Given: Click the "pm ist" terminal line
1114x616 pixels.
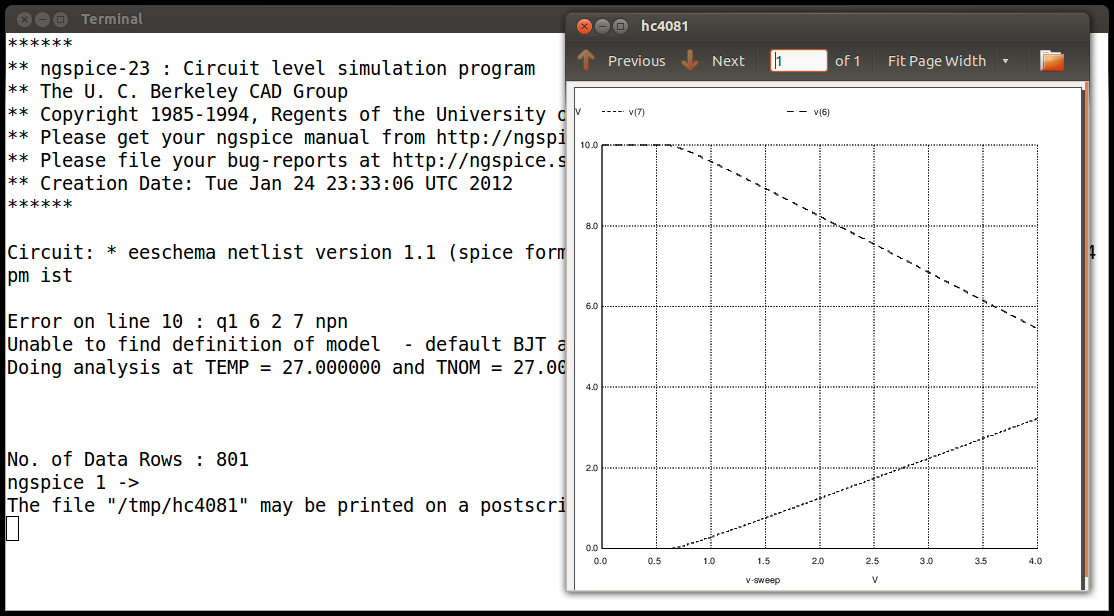Looking at the screenshot, I should (x=40, y=275).
